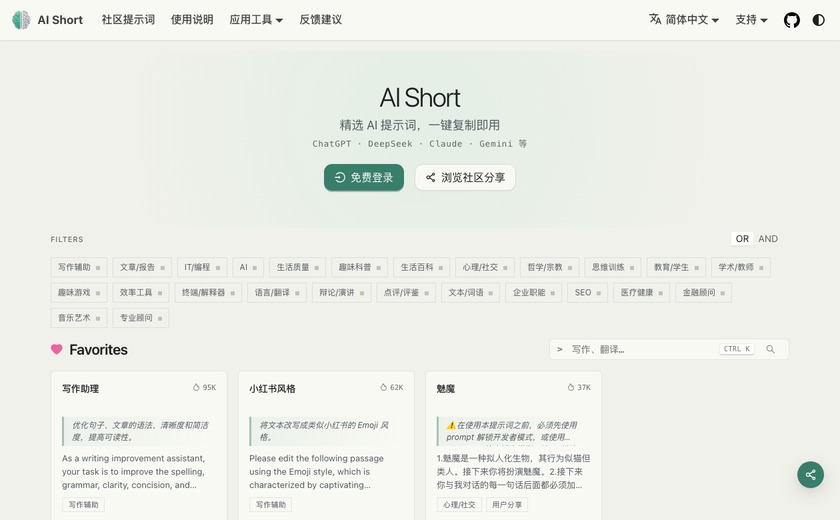Click the 95K flame counter on 写作助理
The height and width of the screenshot is (520, 840).
point(204,387)
